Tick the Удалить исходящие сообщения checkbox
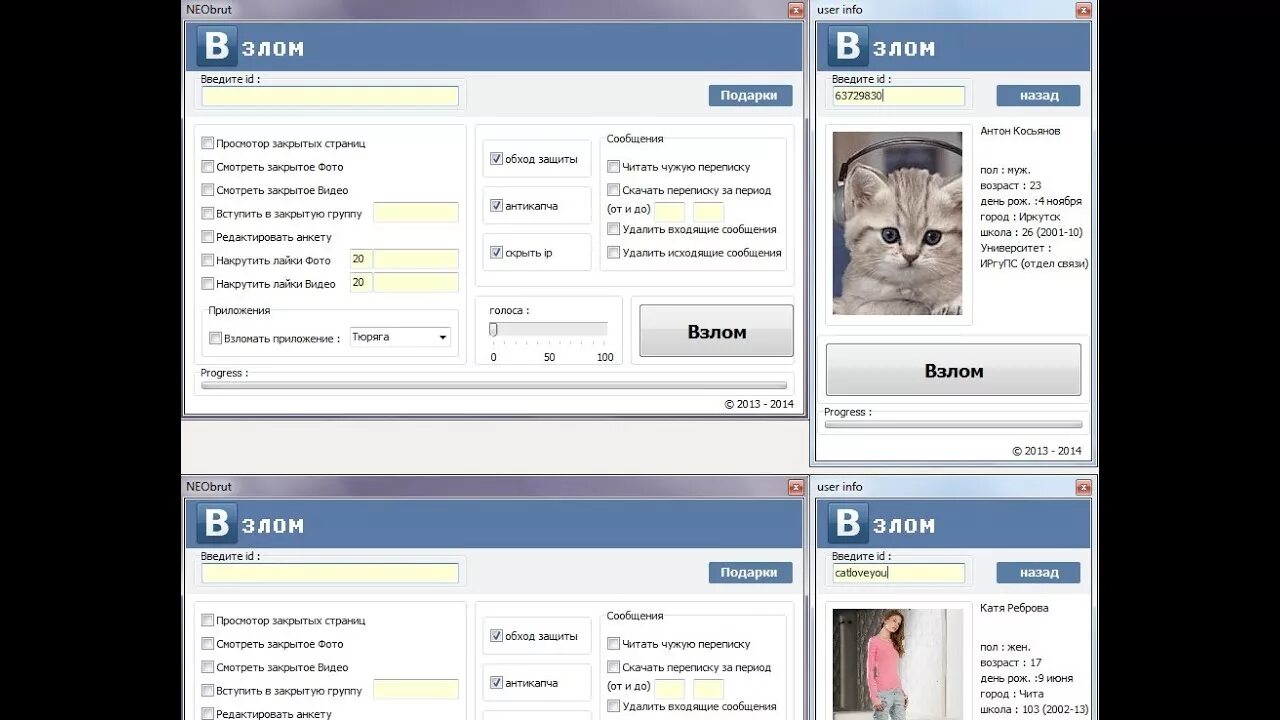 pyautogui.click(x=614, y=253)
